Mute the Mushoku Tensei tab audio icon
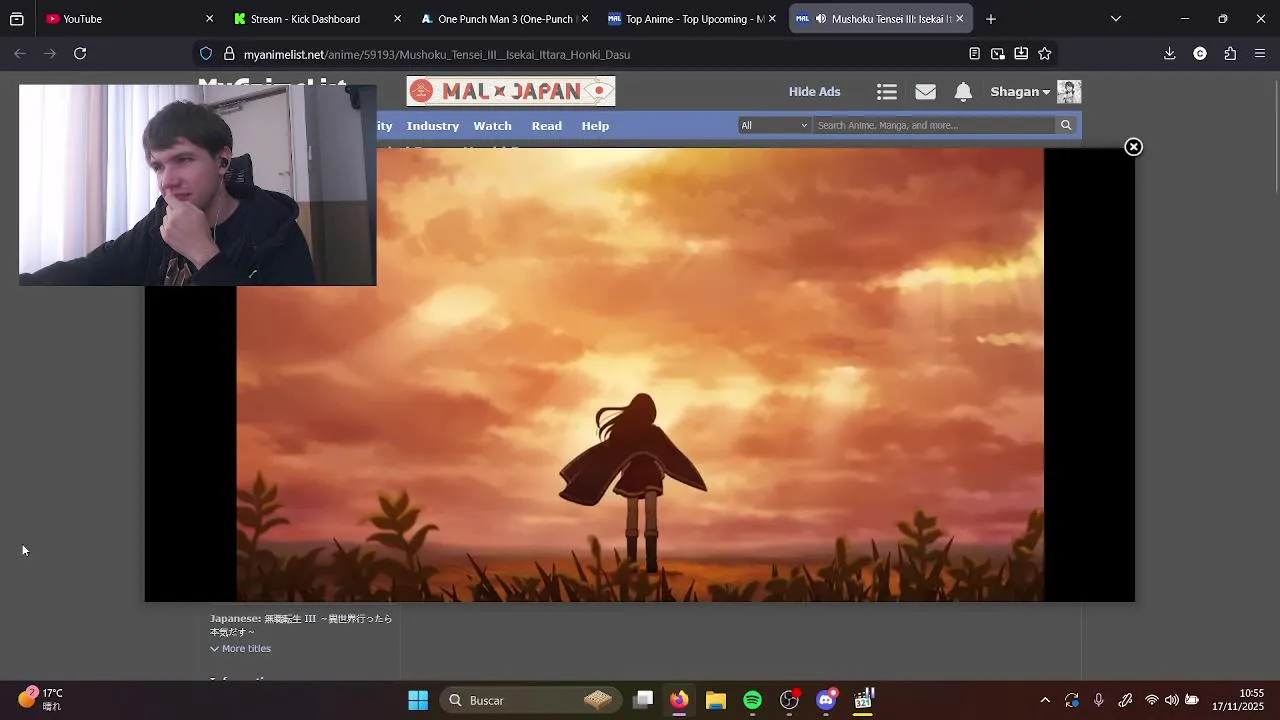 821,19
